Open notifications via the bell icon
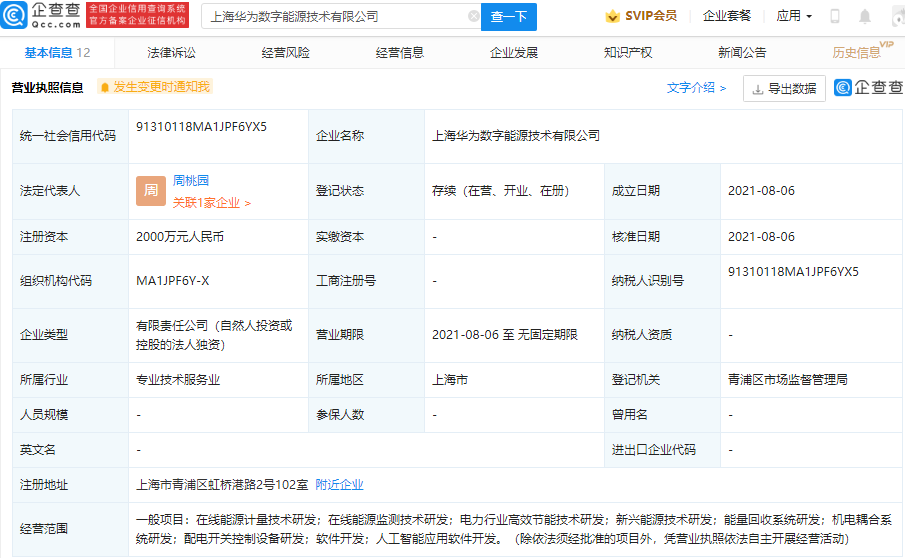905x558 pixels. pos(865,17)
